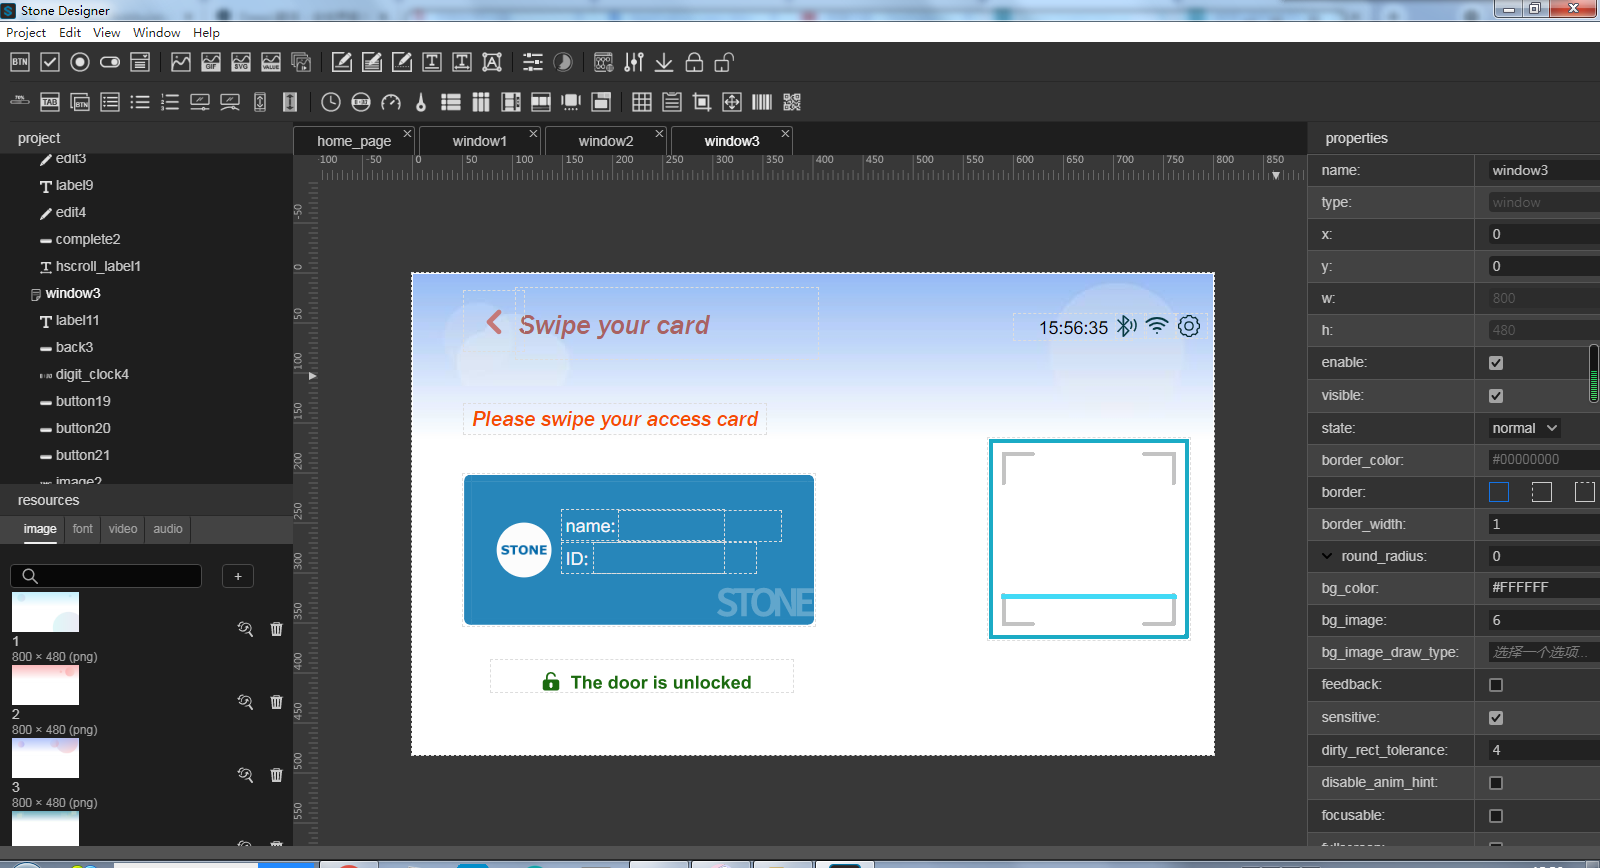Switch to the home_page tab

[354, 141]
